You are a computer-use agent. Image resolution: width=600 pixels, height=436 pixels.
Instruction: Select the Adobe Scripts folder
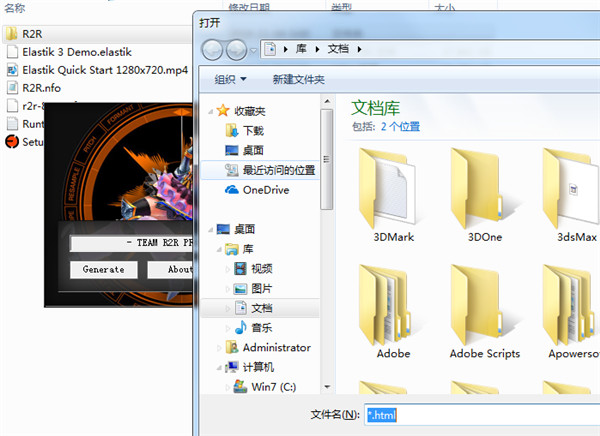485,312
